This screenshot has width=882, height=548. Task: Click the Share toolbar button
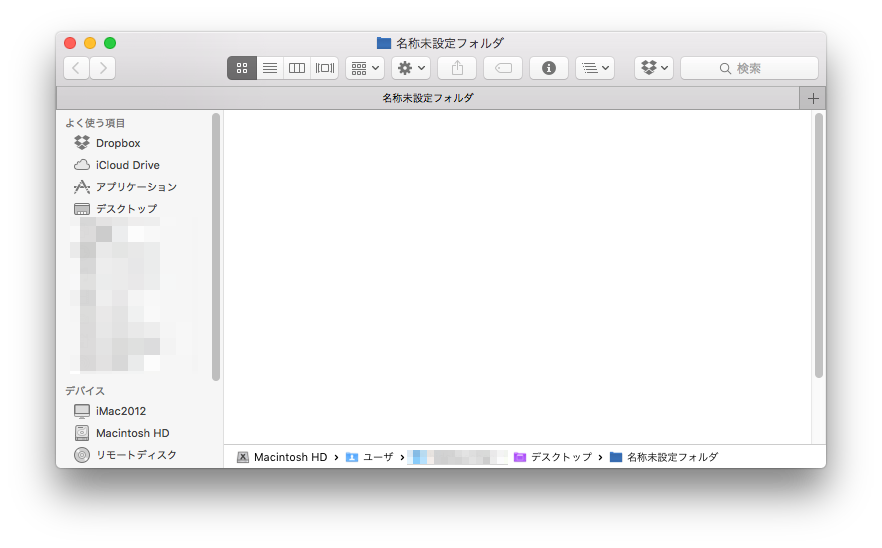(457, 68)
